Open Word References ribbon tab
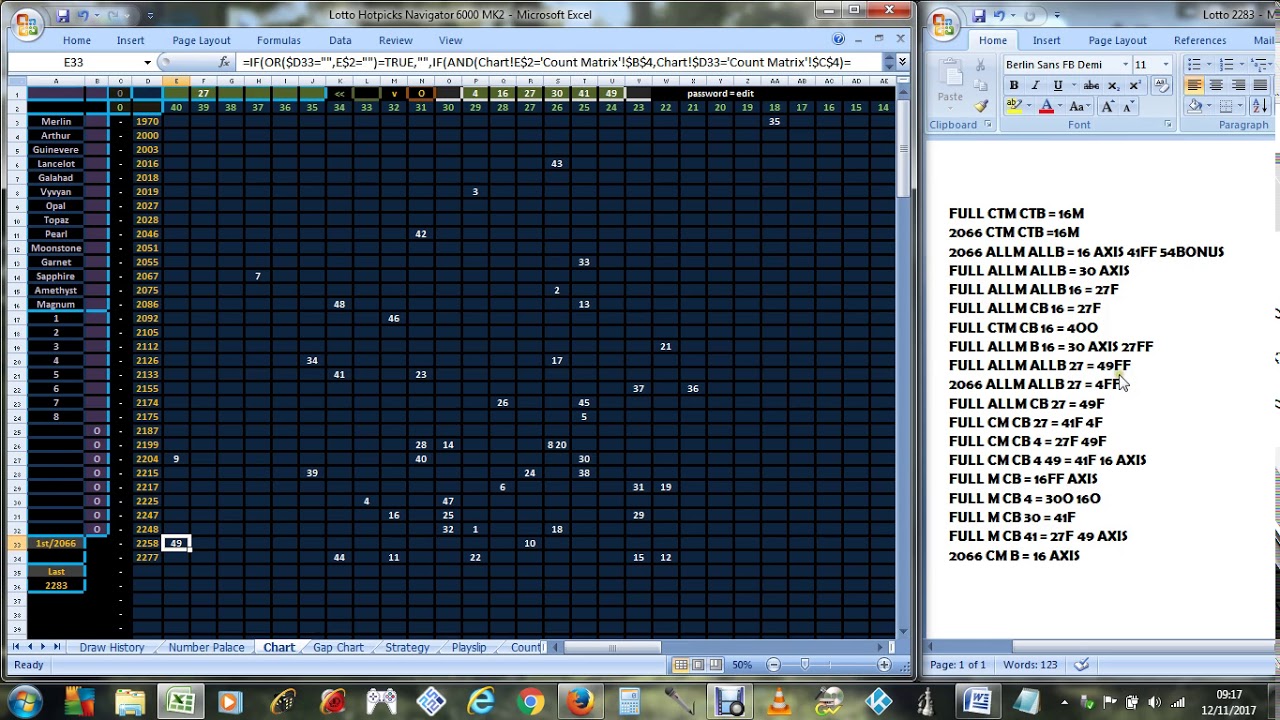This screenshot has width=1280, height=720. pyautogui.click(x=1199, y=40)
